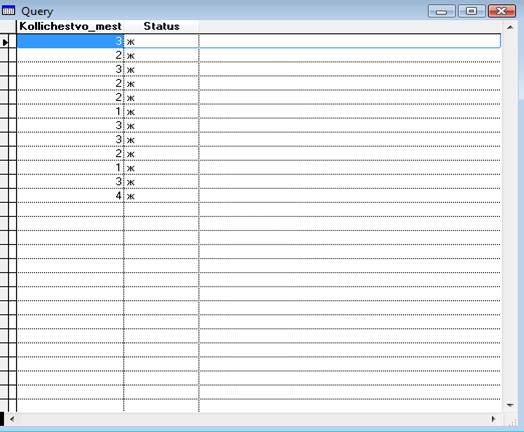Click the second row's cell with value 2
The width and height of the screenshot is (524, 432).
[x=70, y=55]
